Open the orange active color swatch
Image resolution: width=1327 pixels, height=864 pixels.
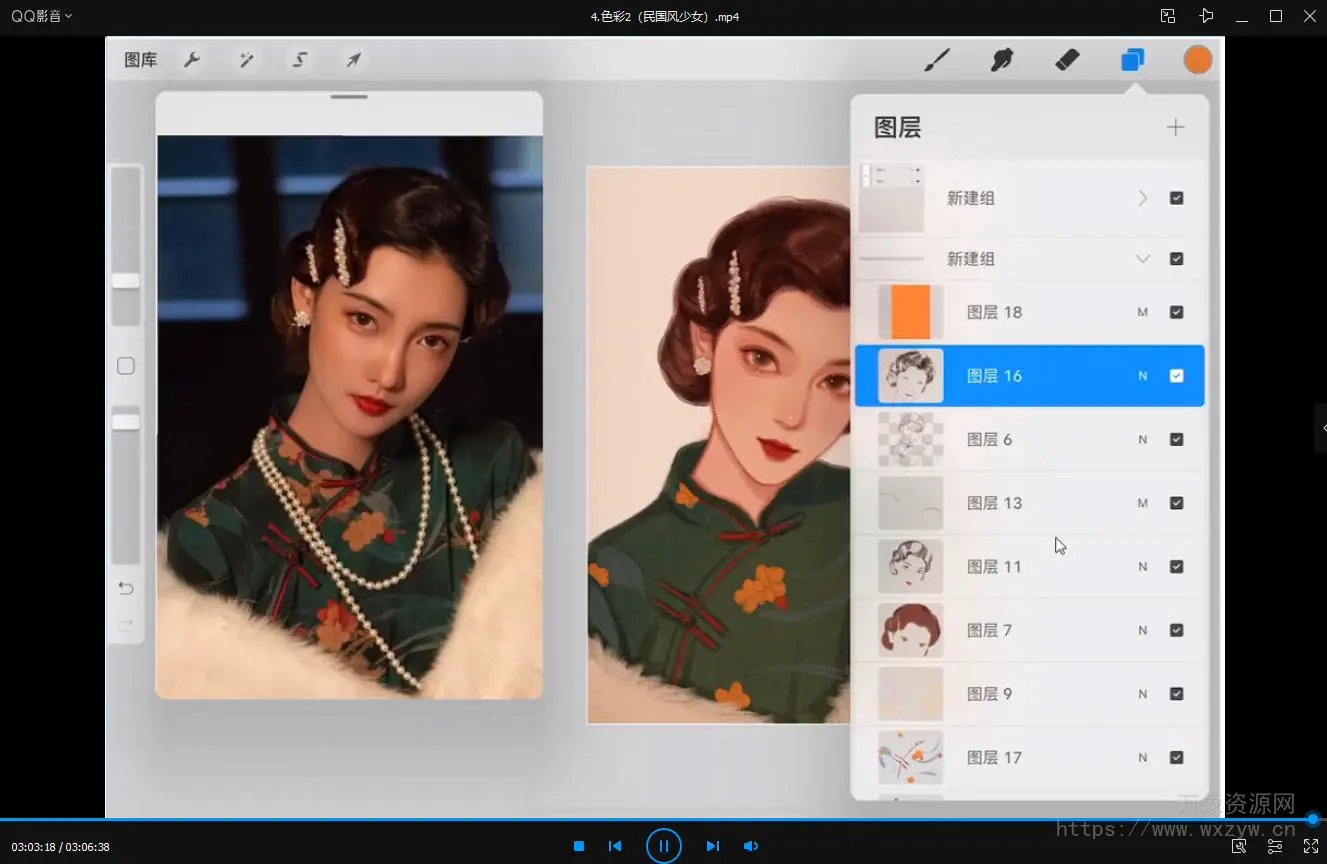1197,60
